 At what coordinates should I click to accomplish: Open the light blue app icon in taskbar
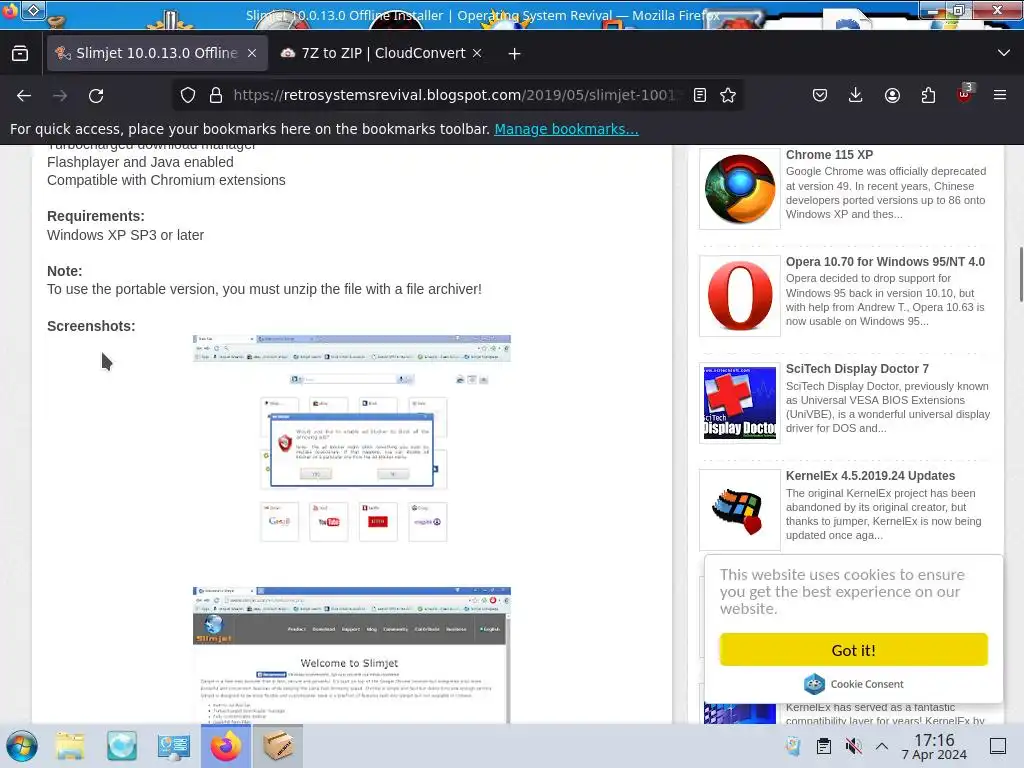pos(122,746)
